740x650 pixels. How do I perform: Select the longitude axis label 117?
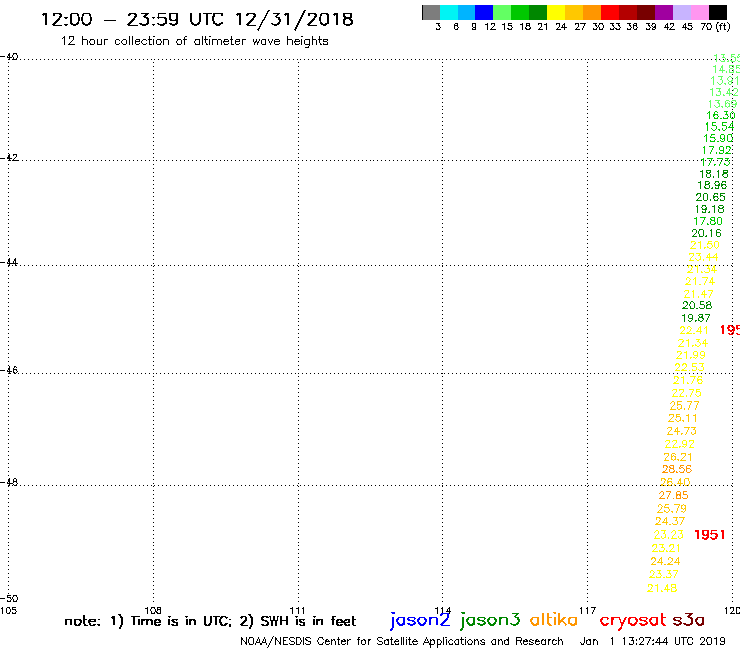(x=588, y=611)
